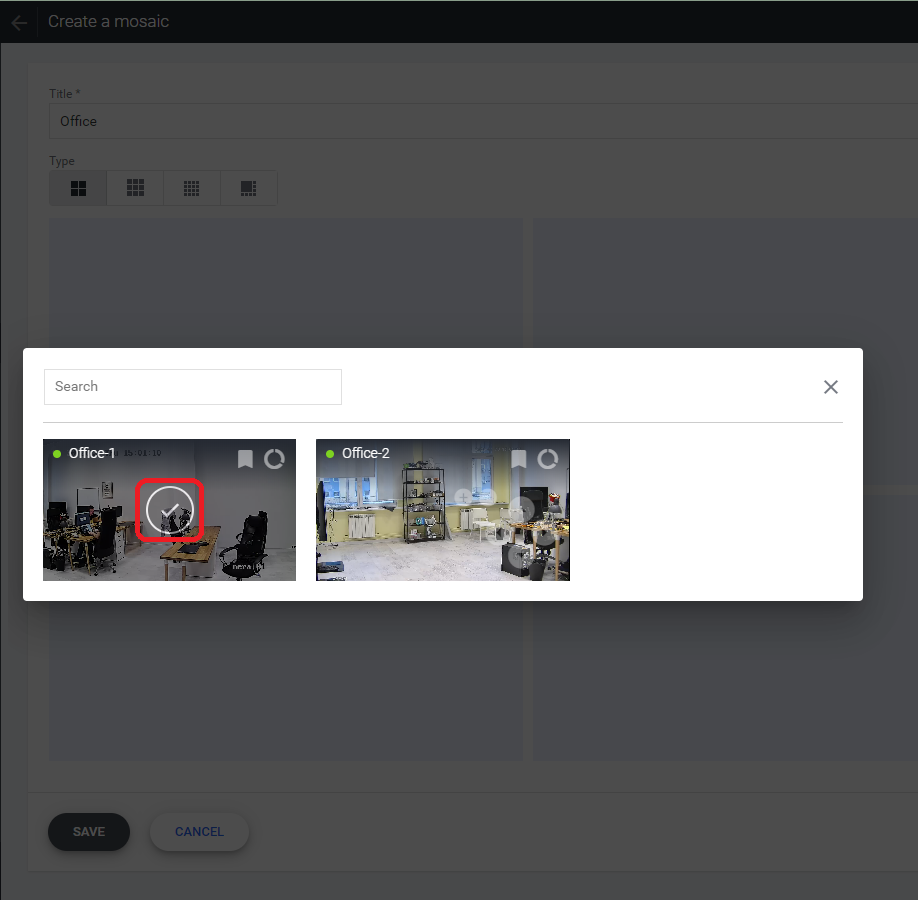Toggle the checkmark selection on Office-1
Image resolution: width=918 pixels, height=900 pixels.
coord(170,510)
